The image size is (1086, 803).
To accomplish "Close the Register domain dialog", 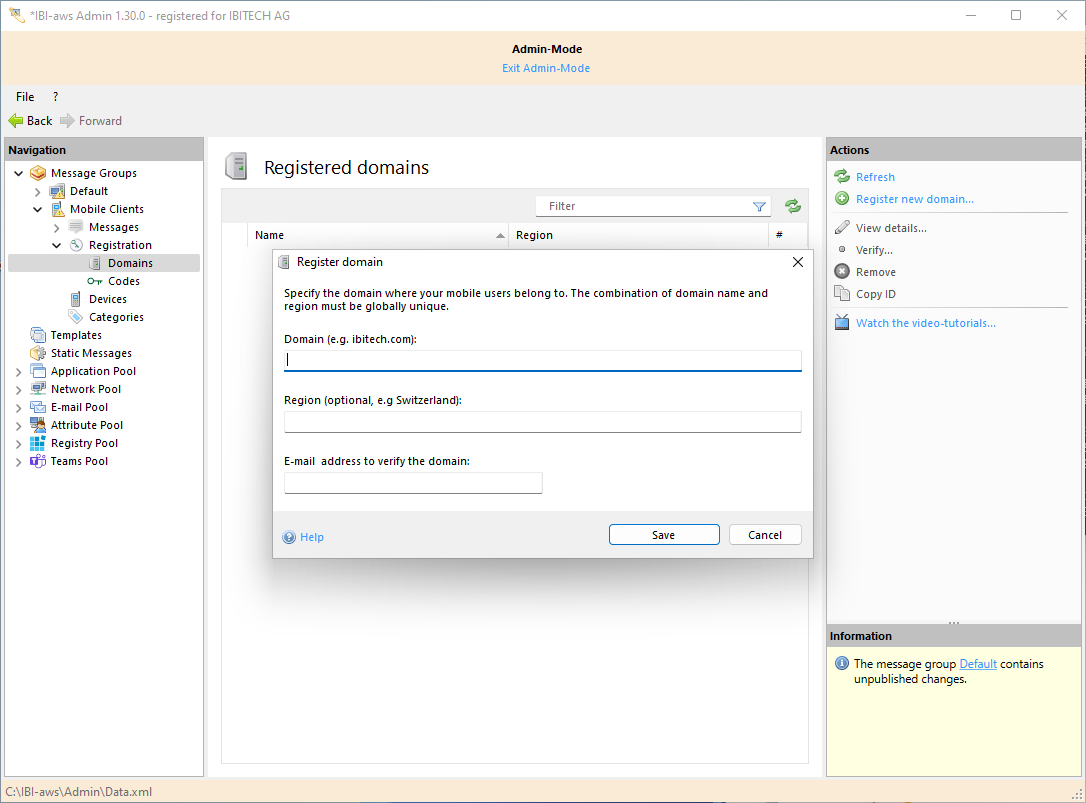I will click(797, 262).
